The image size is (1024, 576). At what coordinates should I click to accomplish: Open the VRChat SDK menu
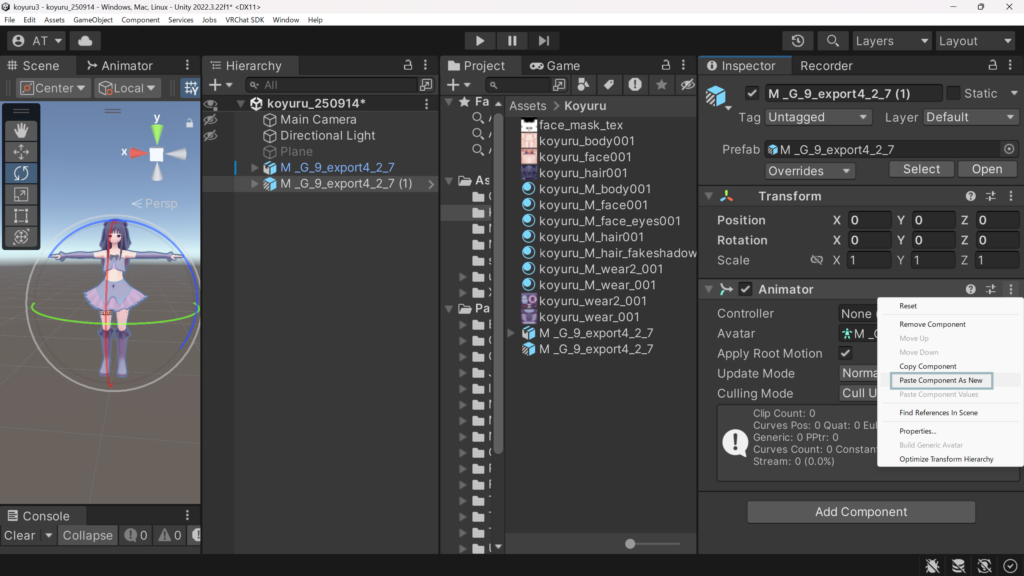[244, 20]
